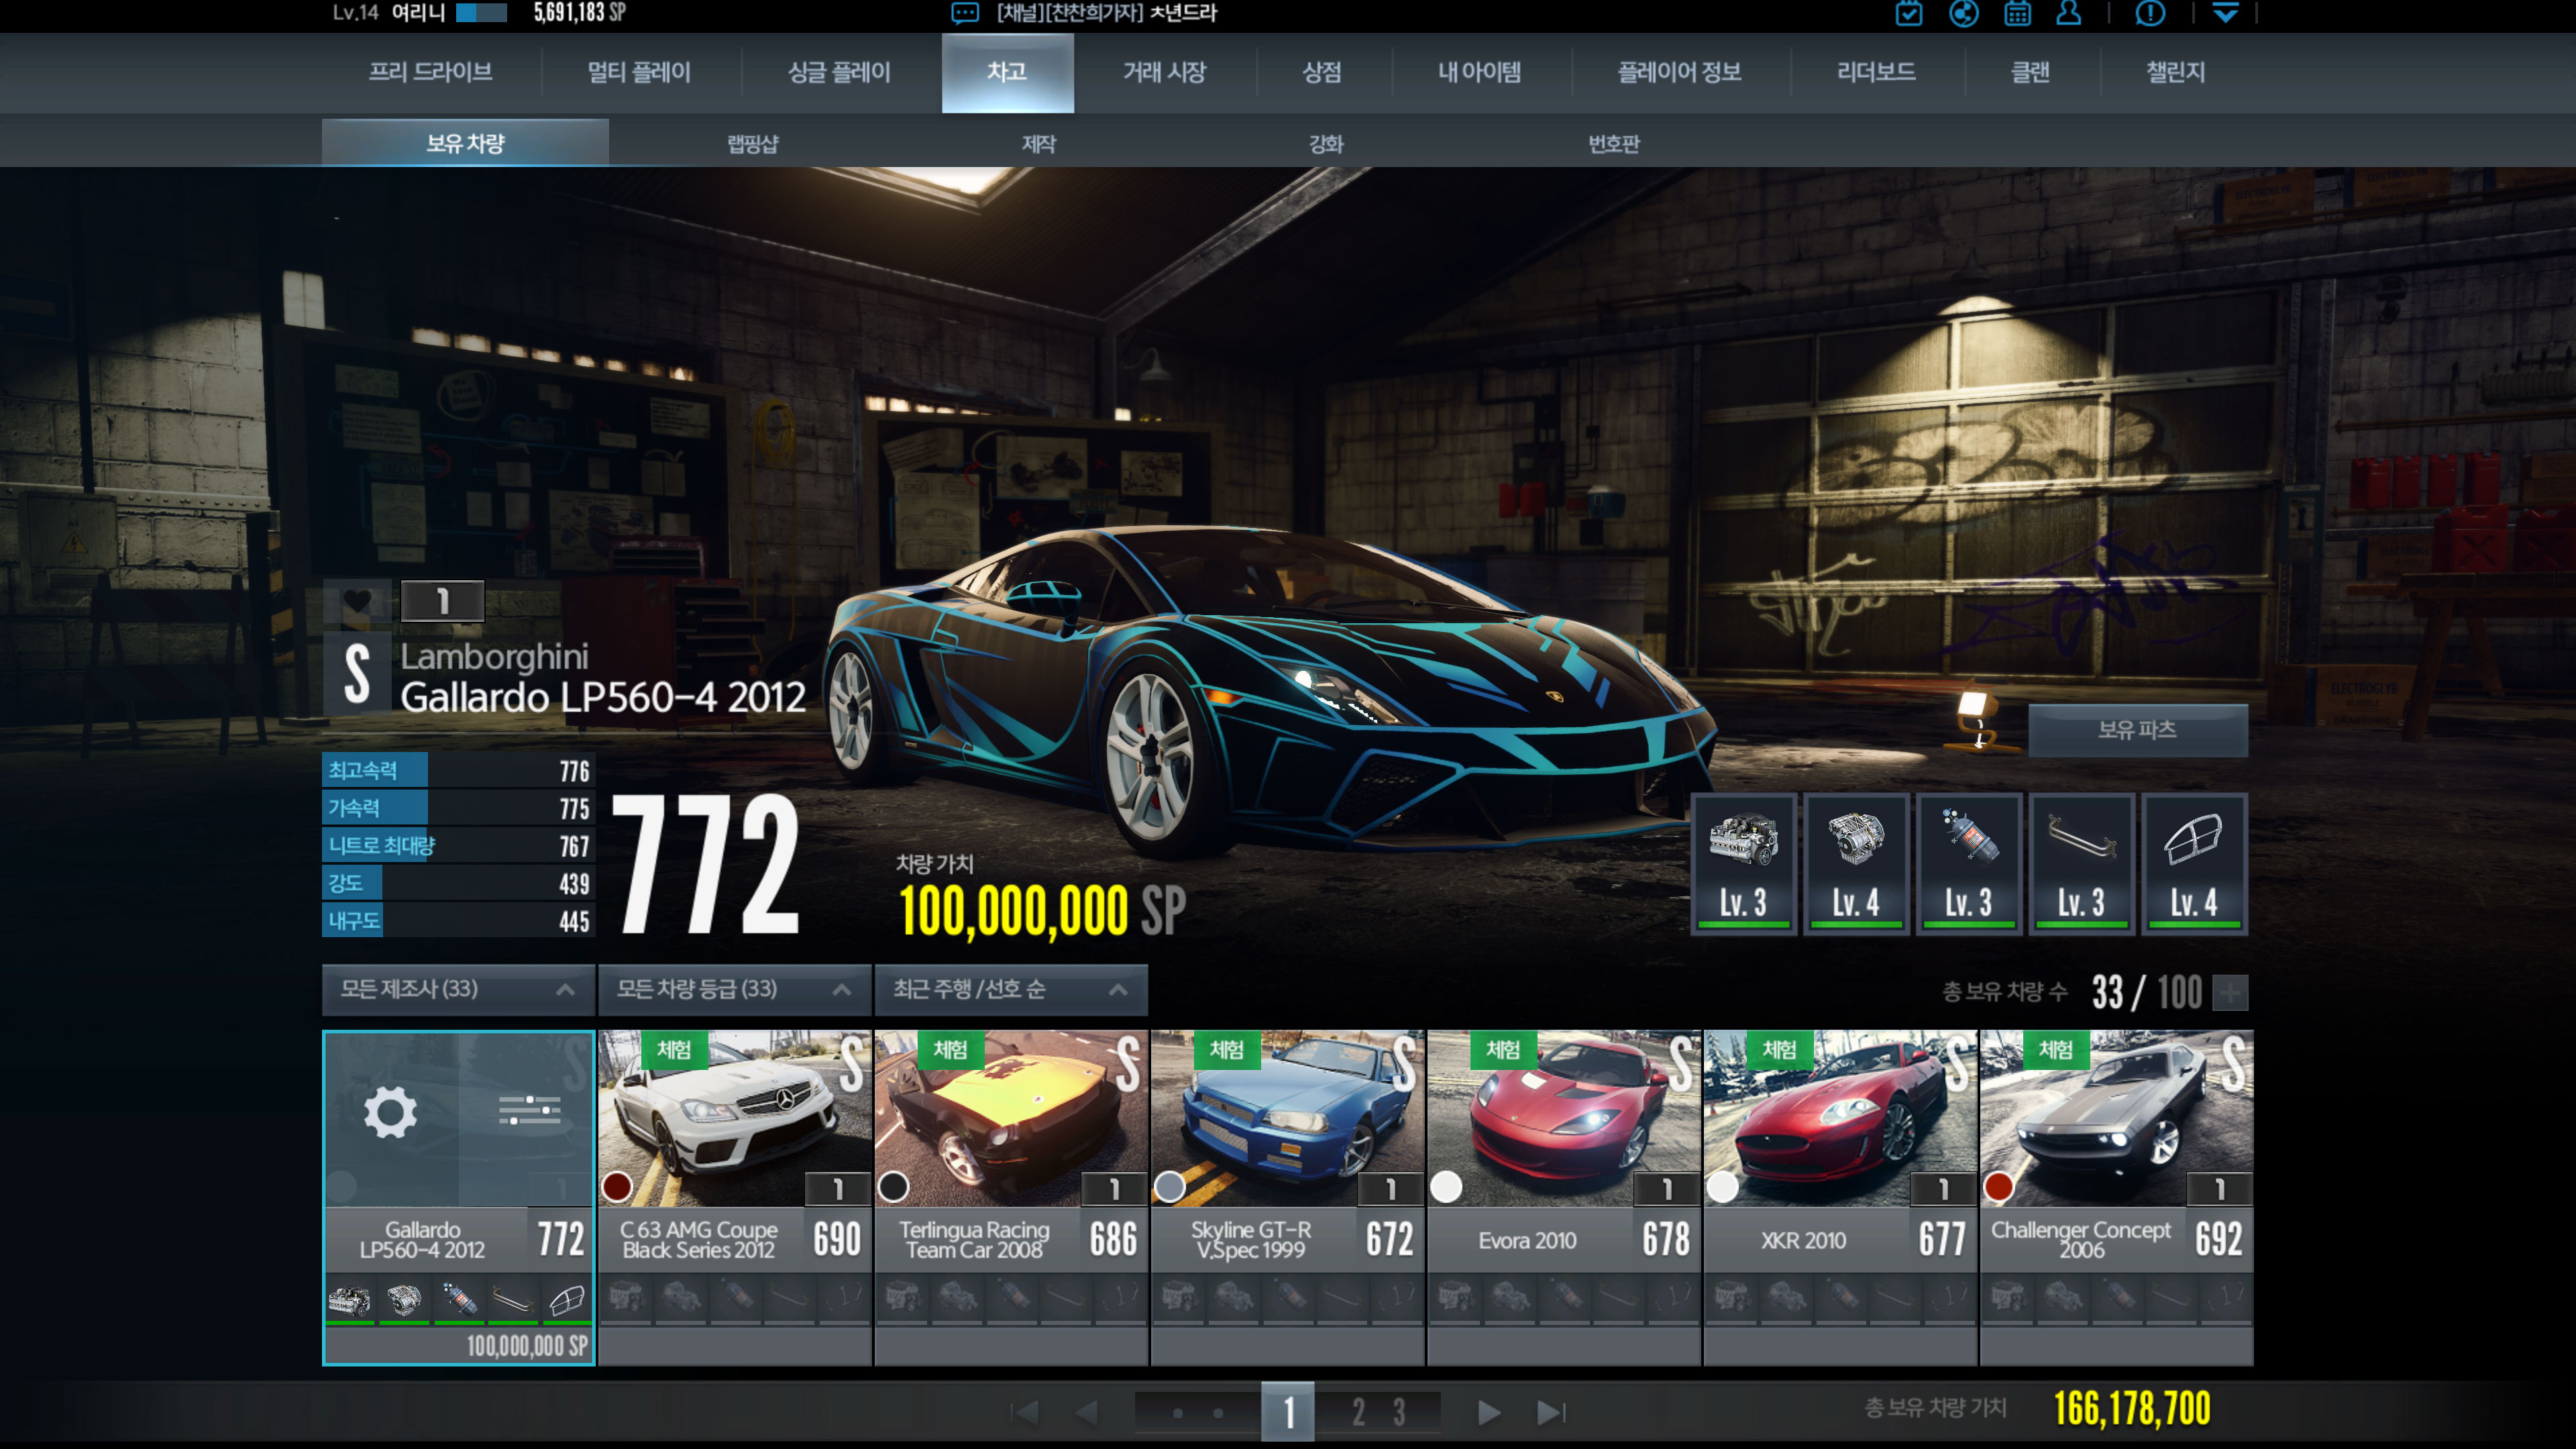This screenshot has width=2576, height=1449.
Task: Go to page 2 of the car list
Action: point(1358,1412)
